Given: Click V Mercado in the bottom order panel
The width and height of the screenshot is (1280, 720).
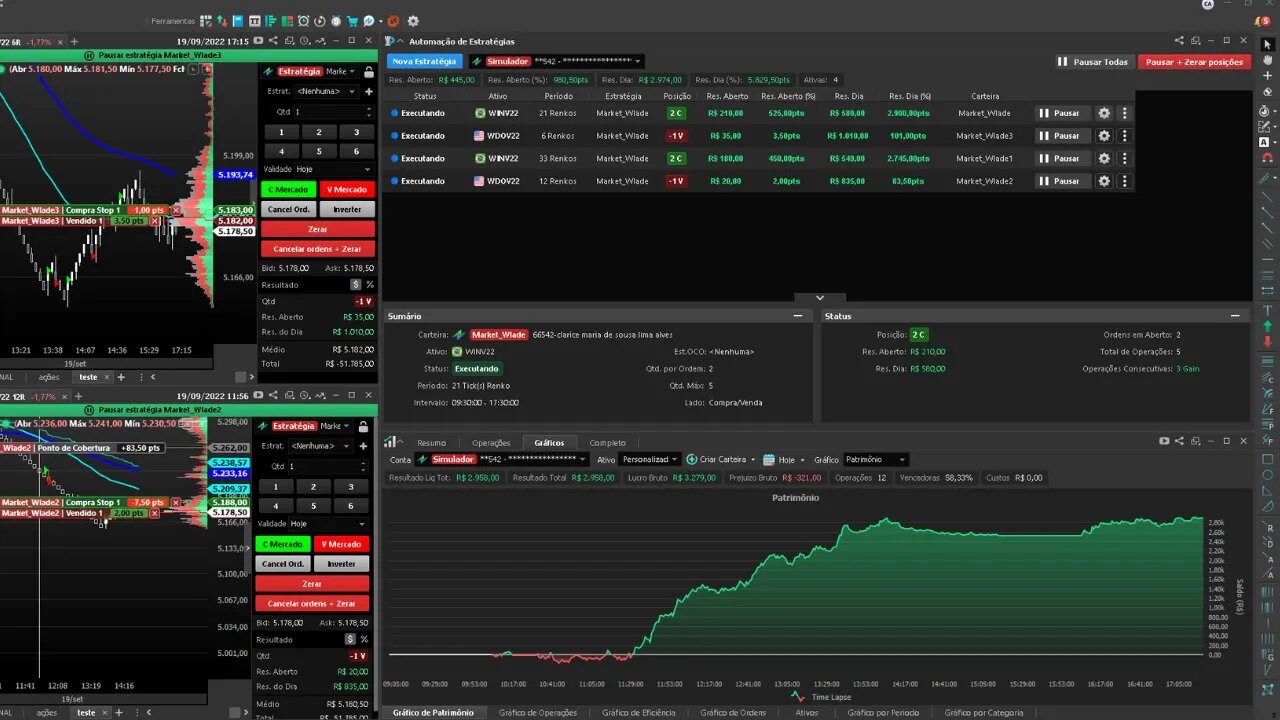Looking at the screenshot, I should point(341,544).
